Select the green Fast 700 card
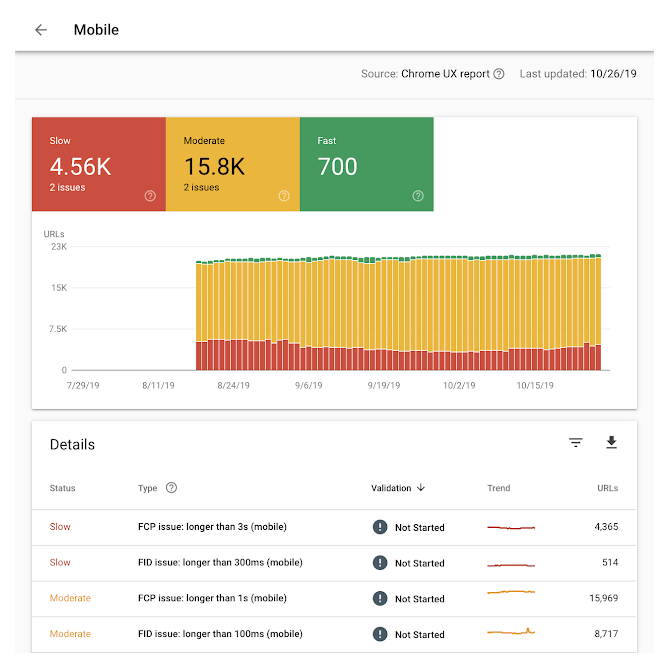This screenshot has height=660, width=672. [367, 164]
